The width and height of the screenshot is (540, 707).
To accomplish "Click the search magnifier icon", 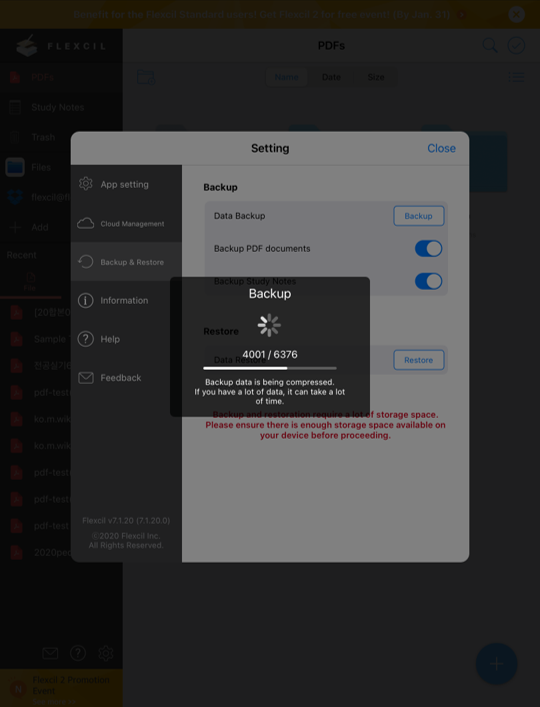I will [490, 46].
